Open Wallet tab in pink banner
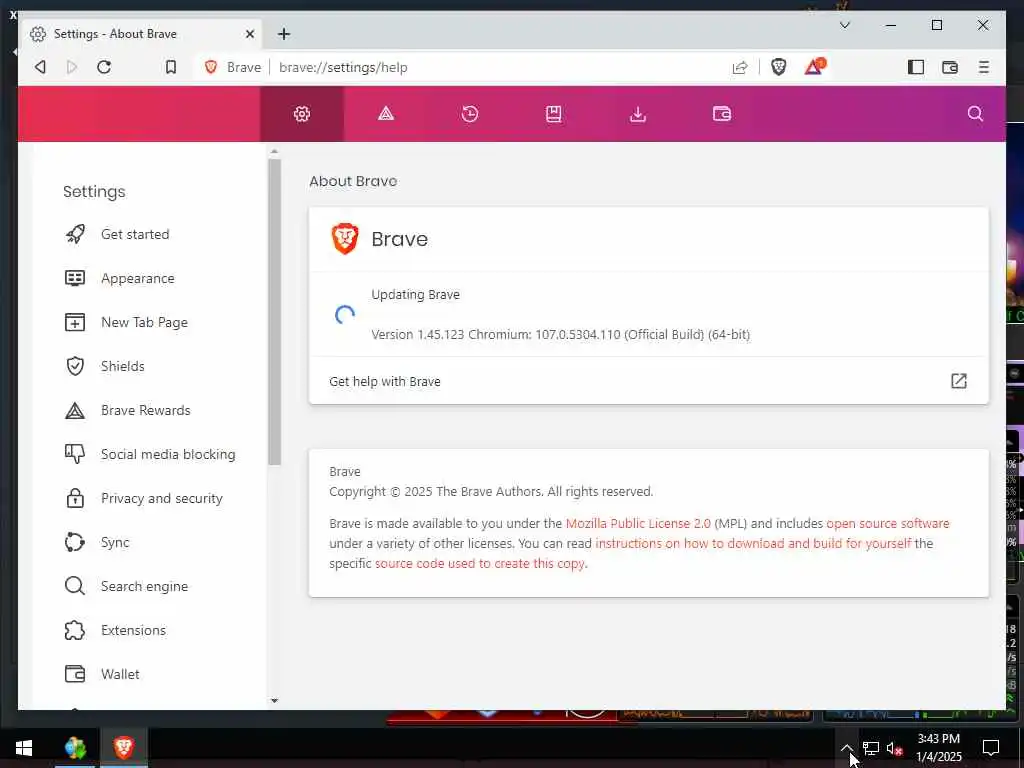 (x=722, y=114)
